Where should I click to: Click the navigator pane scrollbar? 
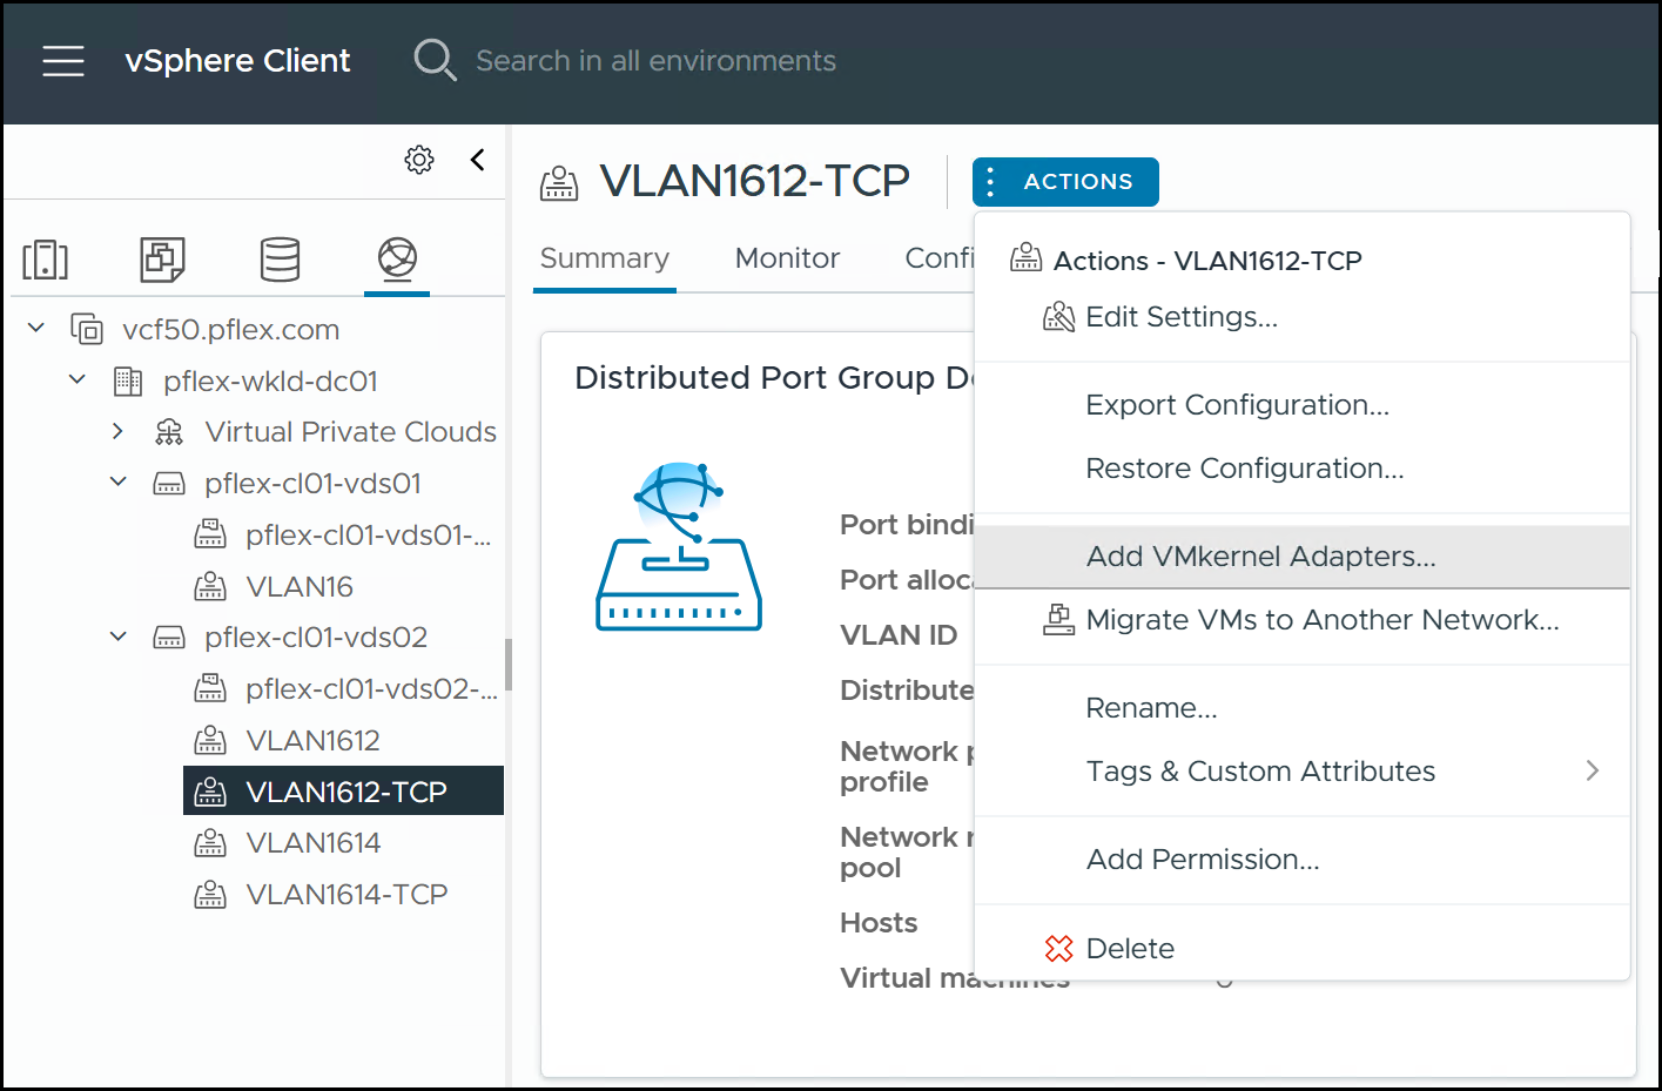click(x=508, y=665)
